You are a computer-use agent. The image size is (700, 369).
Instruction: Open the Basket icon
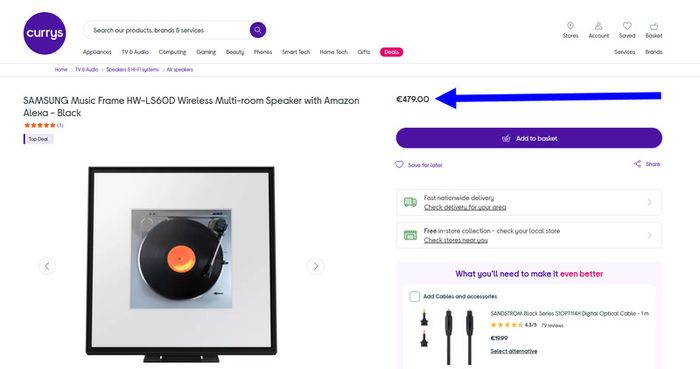pyautogui.click(x=654, y=26)
